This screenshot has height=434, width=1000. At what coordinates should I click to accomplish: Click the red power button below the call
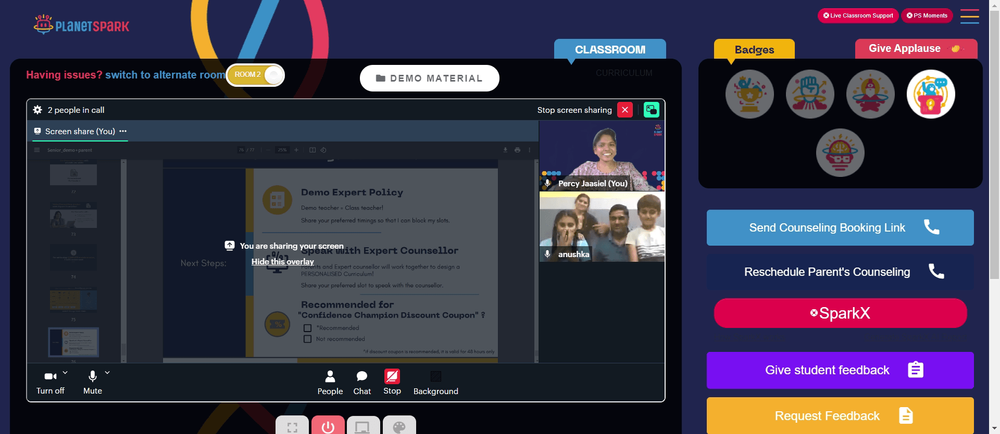[328, 426]
